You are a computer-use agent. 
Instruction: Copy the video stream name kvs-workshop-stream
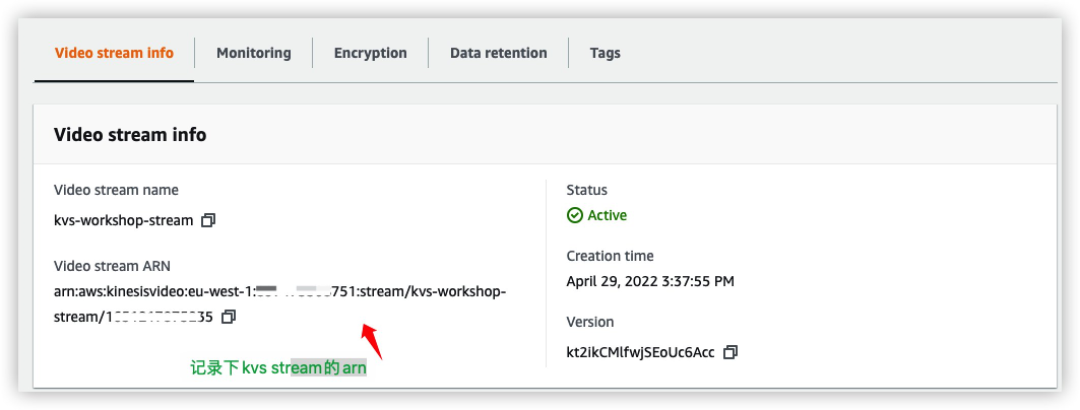pos(208,220)
